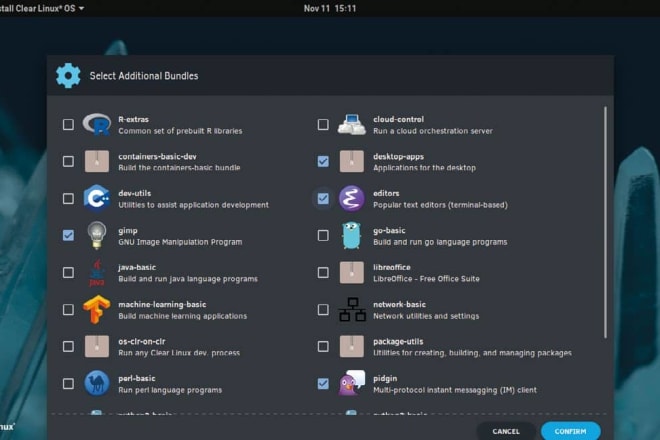Check the go-basic checkbox
The width and height of the screenshot is (660, 440).
(x=323, y=235)
